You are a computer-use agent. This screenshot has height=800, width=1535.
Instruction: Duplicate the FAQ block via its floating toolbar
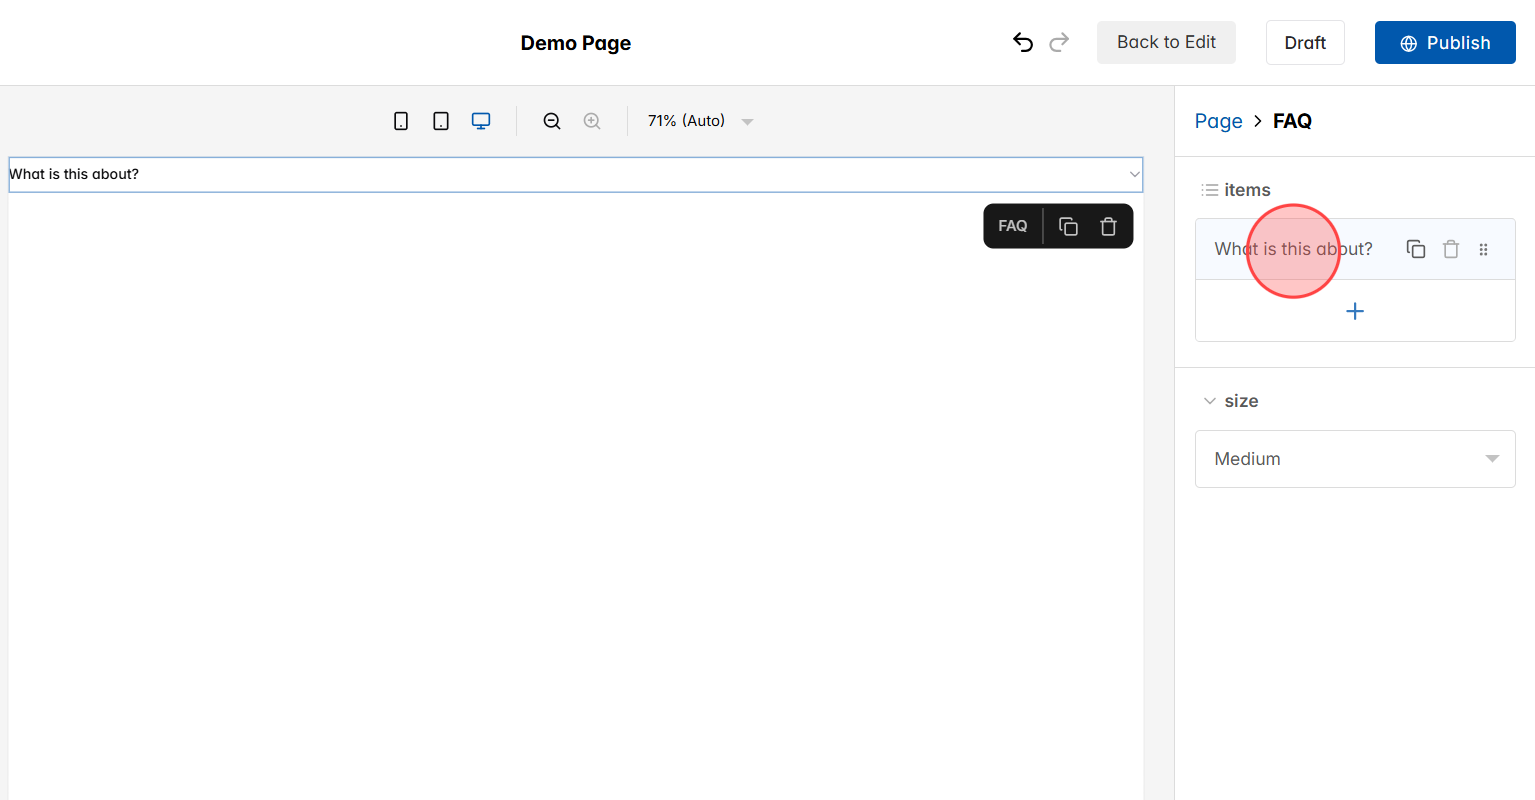click(x=1068, y=226)
